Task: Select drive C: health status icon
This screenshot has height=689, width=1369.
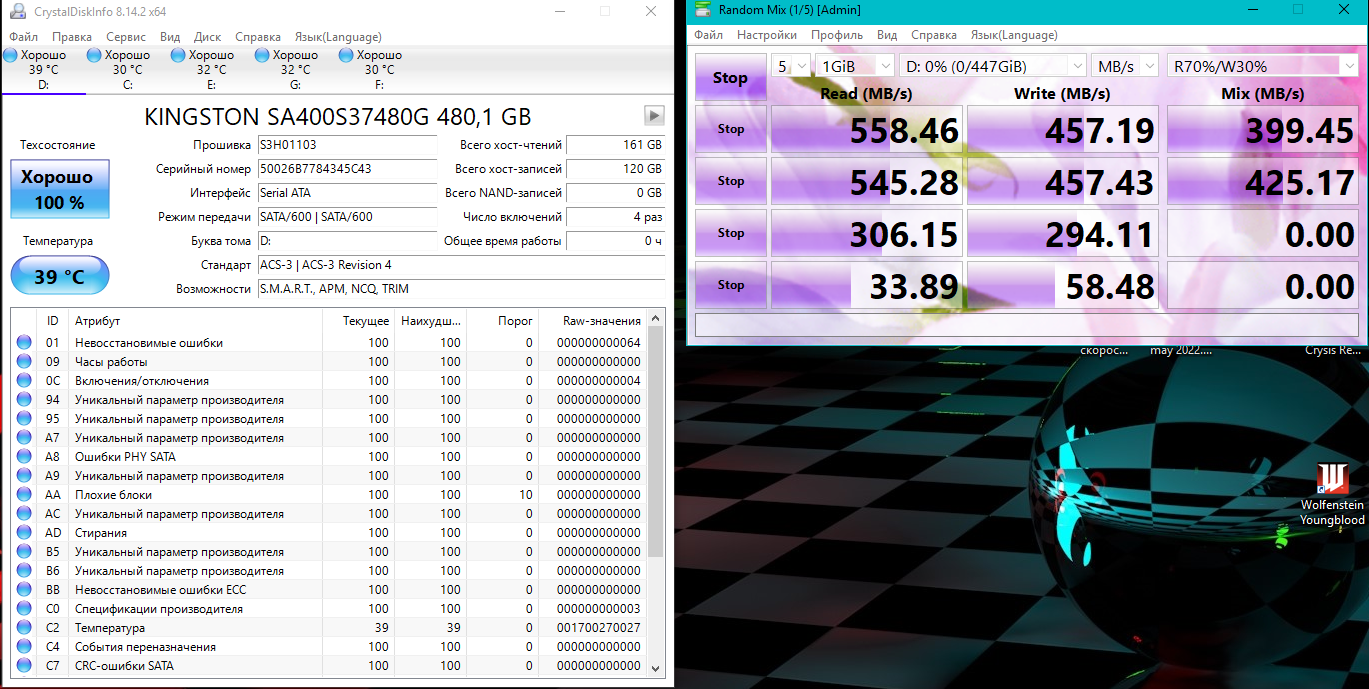Action: (95, 56)
